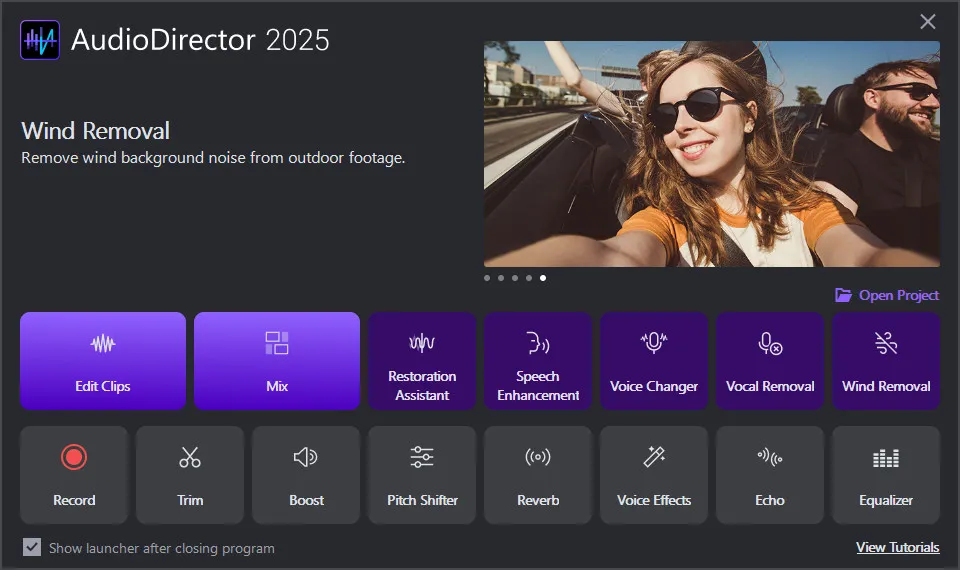
Task: Open the Equalizer
Action: coord(886,475)
